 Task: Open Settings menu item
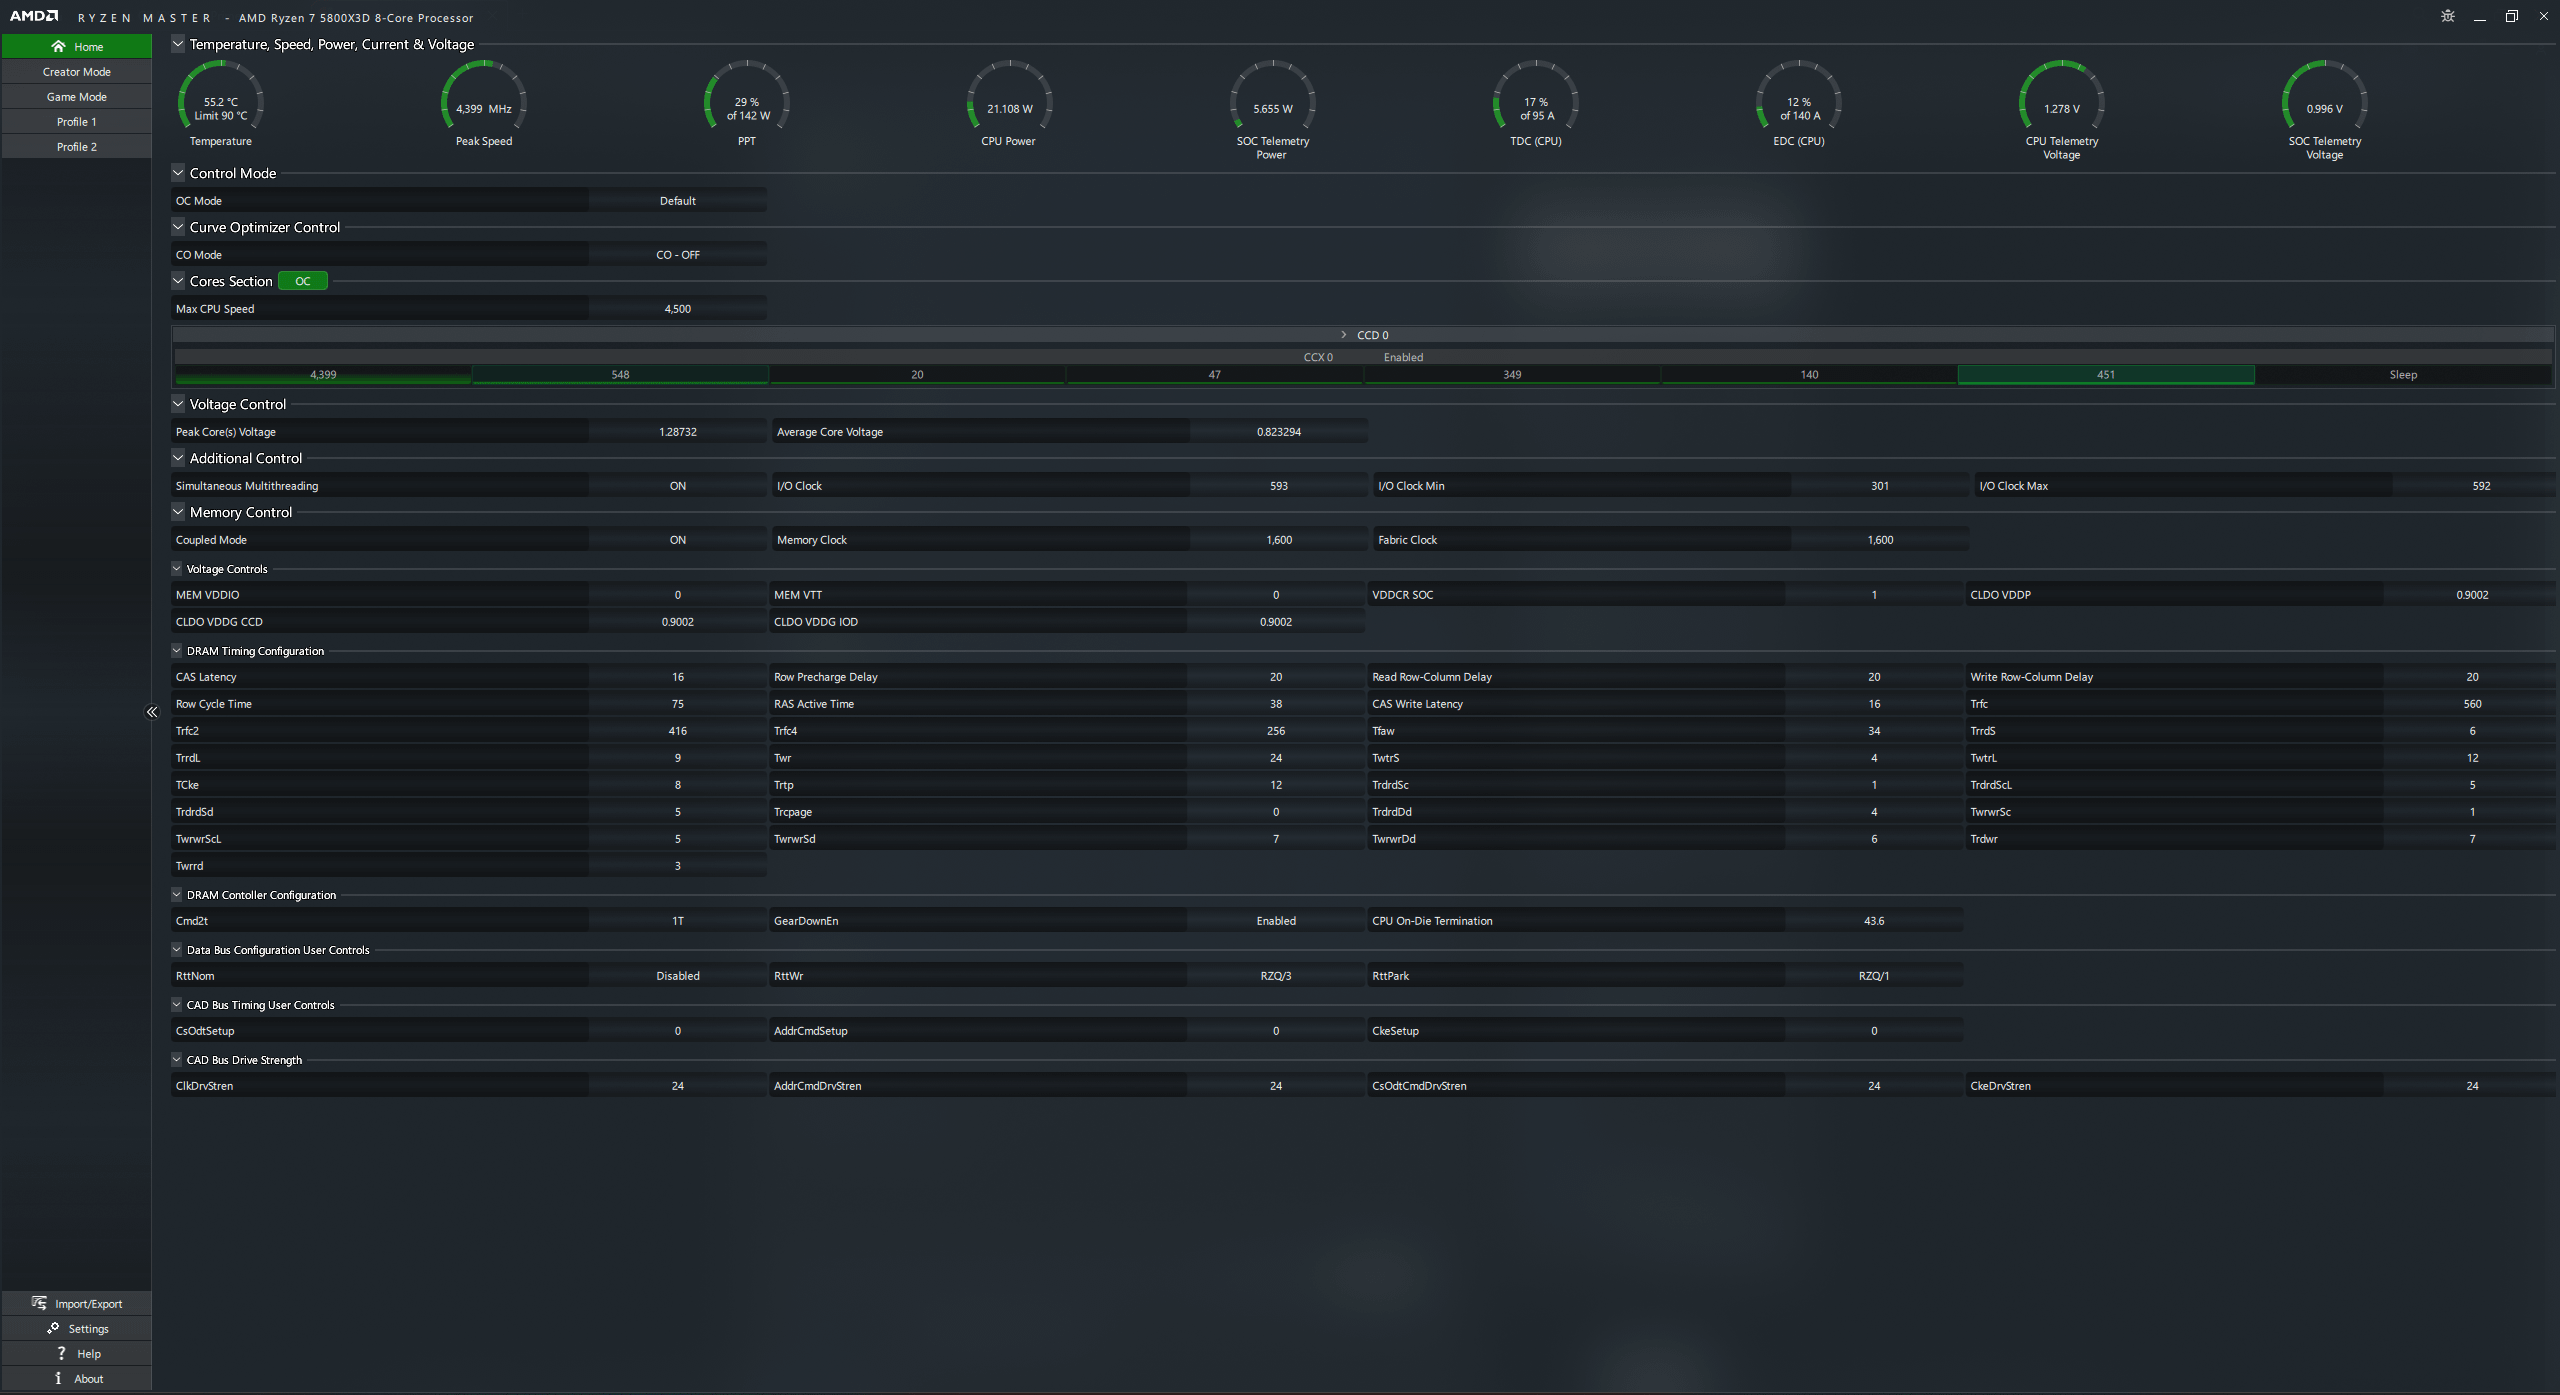(77, 1328)
